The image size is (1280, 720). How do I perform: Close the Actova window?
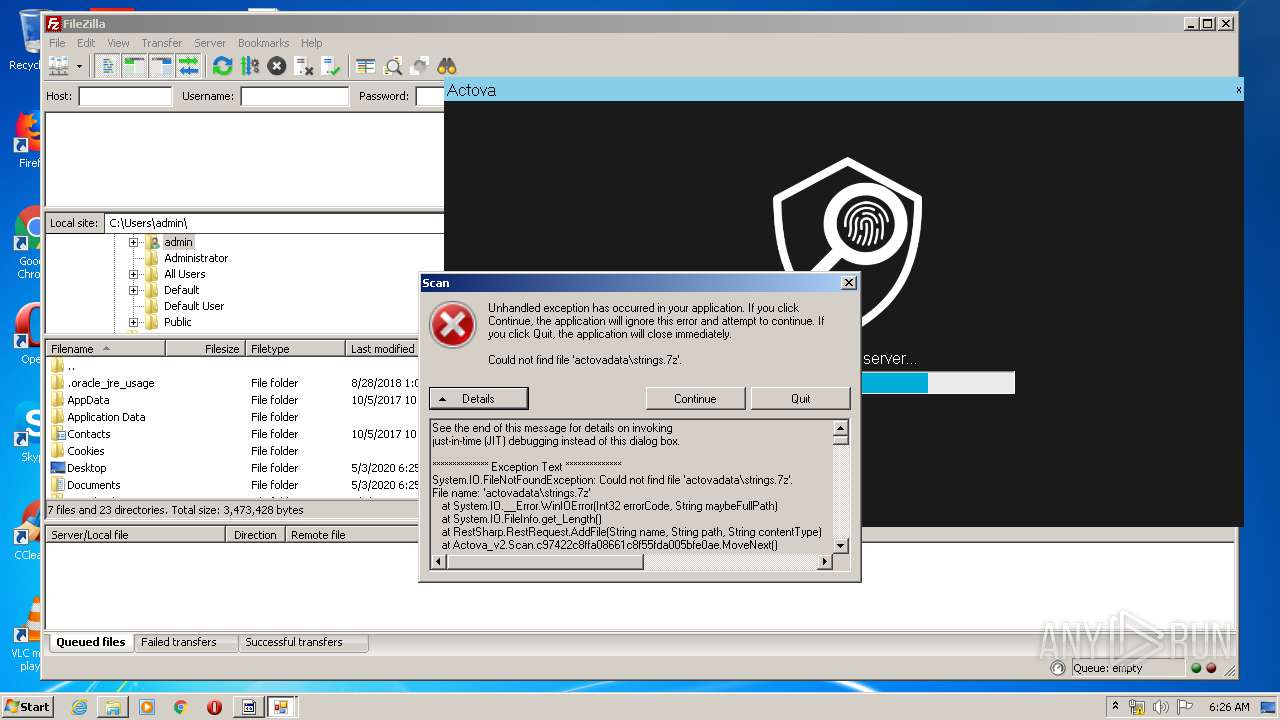point(1239,90)
